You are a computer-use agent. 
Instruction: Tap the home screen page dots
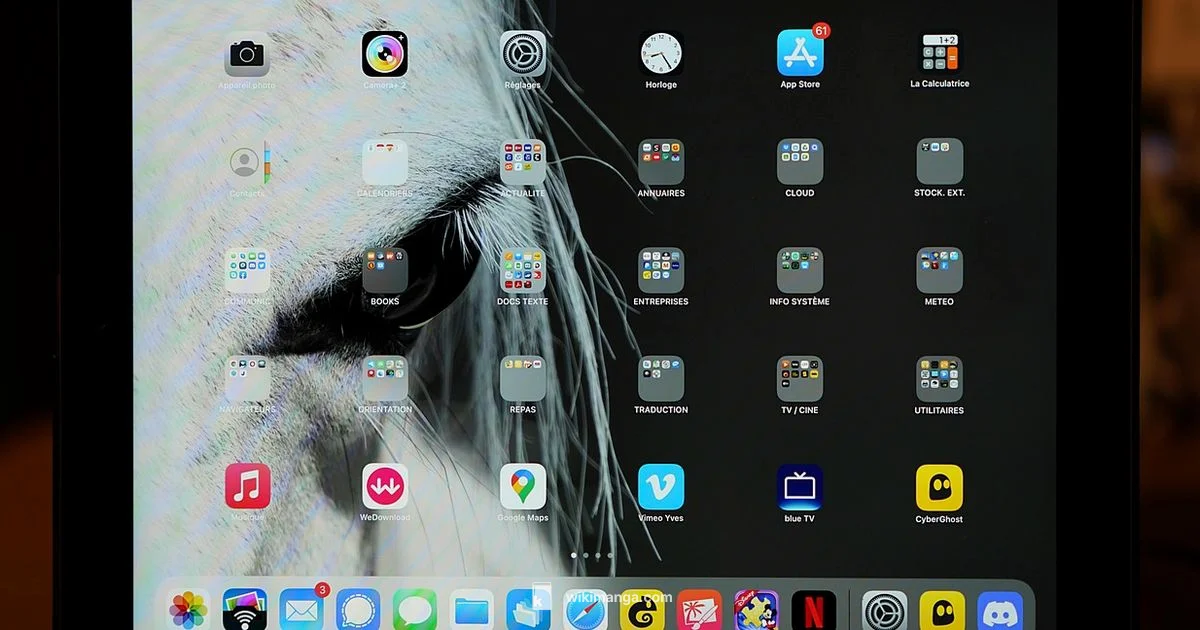point(591,555)
